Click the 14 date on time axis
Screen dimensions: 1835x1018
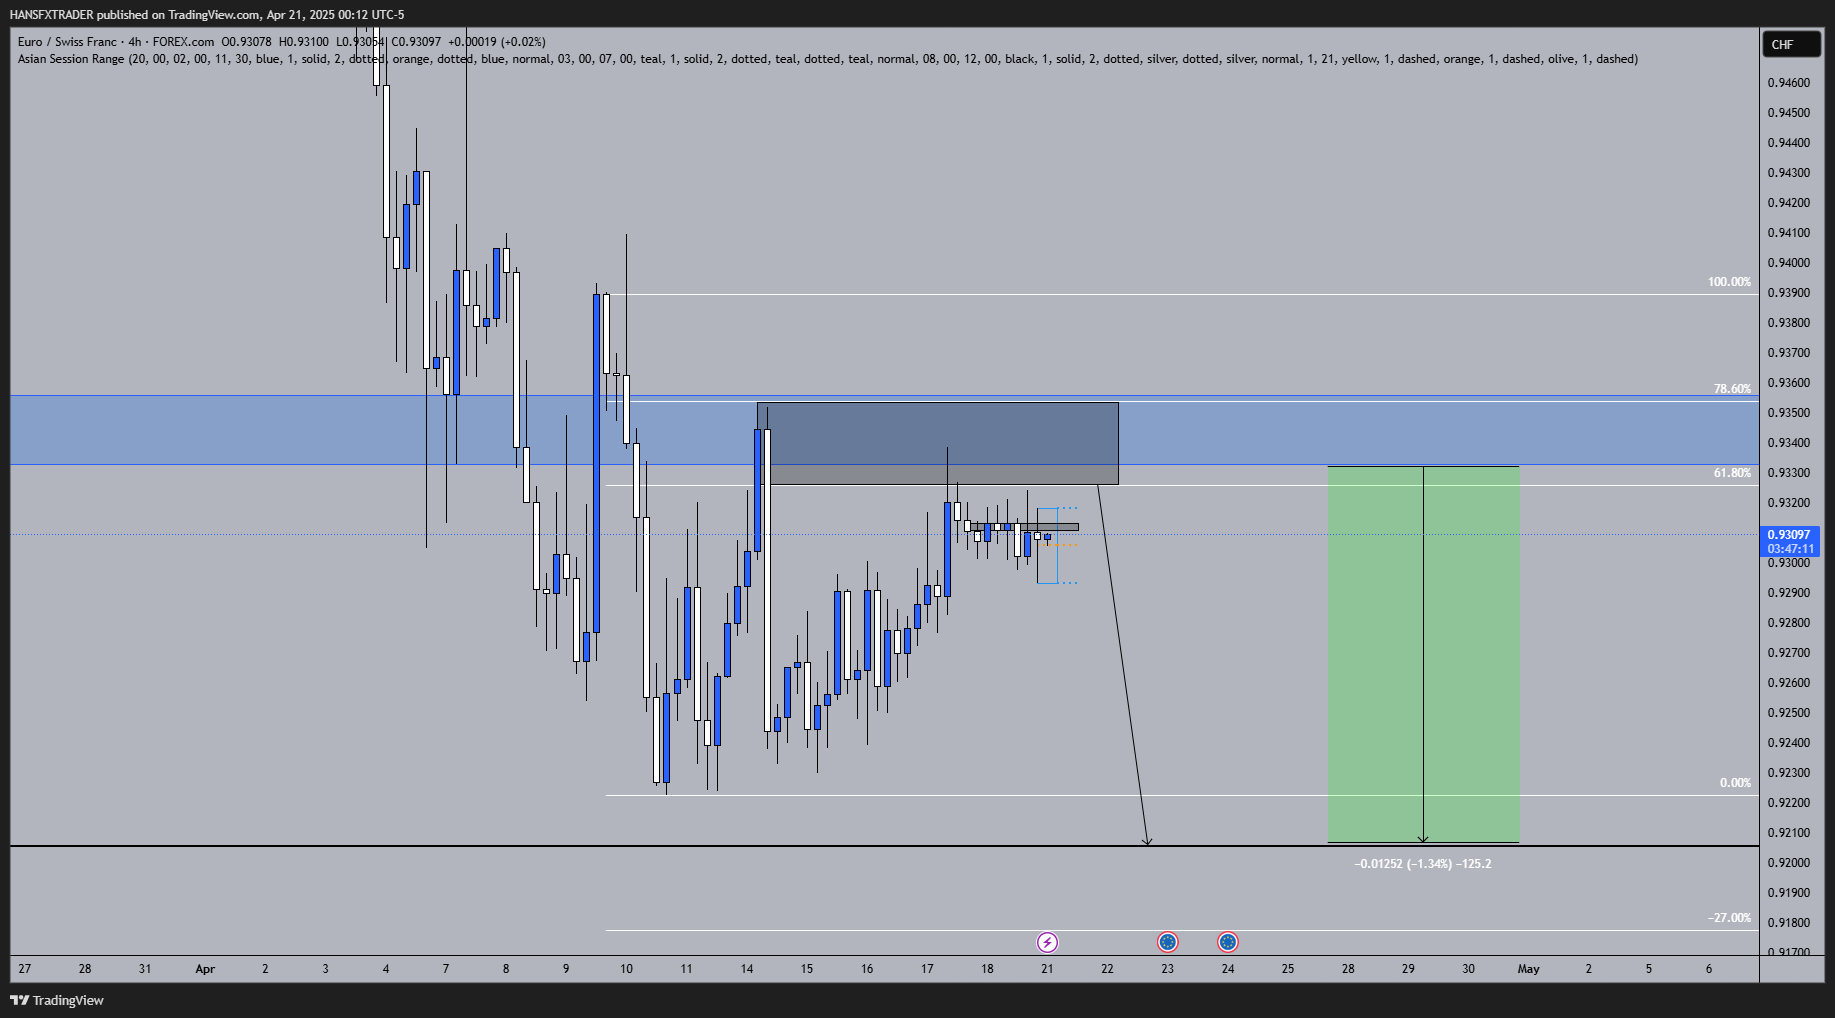tap(747, 969)
